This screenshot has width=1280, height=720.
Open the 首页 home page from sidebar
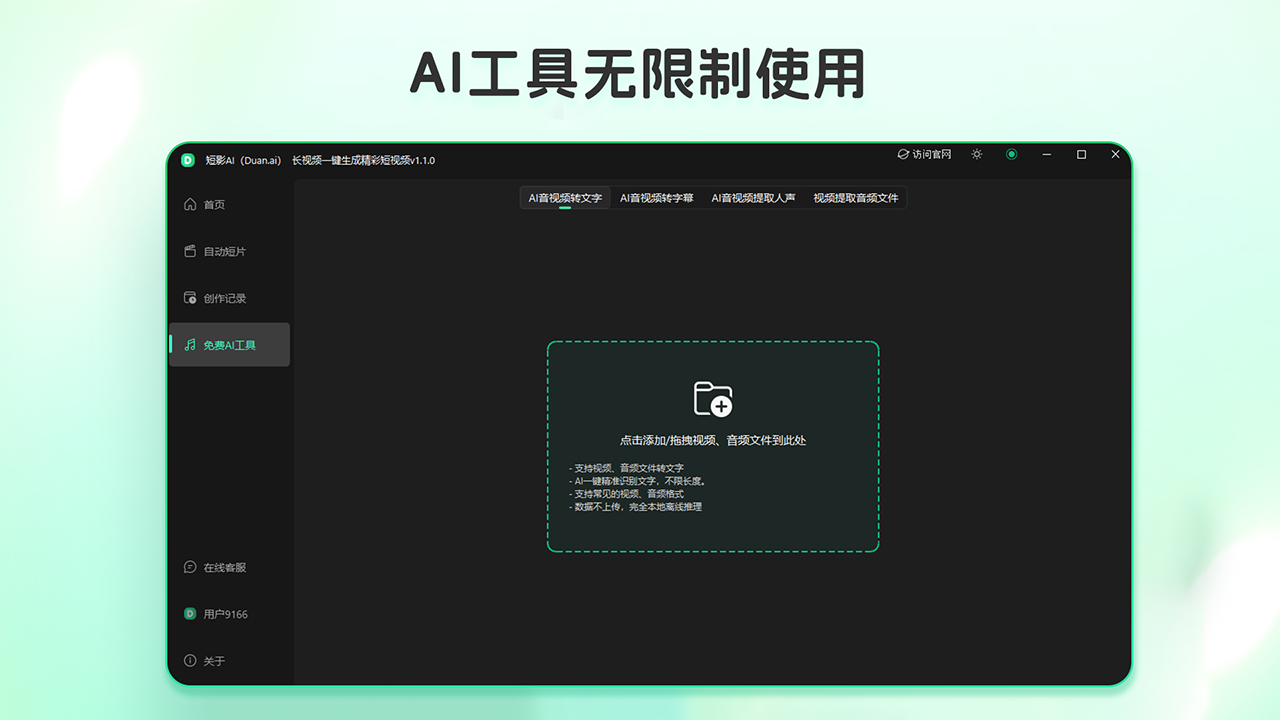tap(213, 204)
